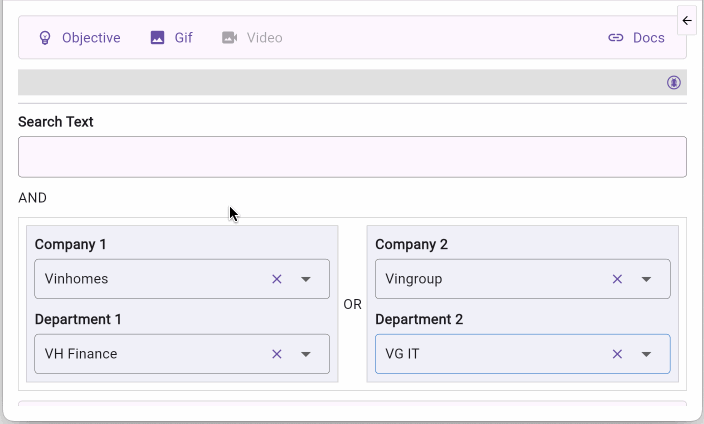This screenshot has width=704, height=424.
Task: Open the Docs link
Action: pos(648,38)
